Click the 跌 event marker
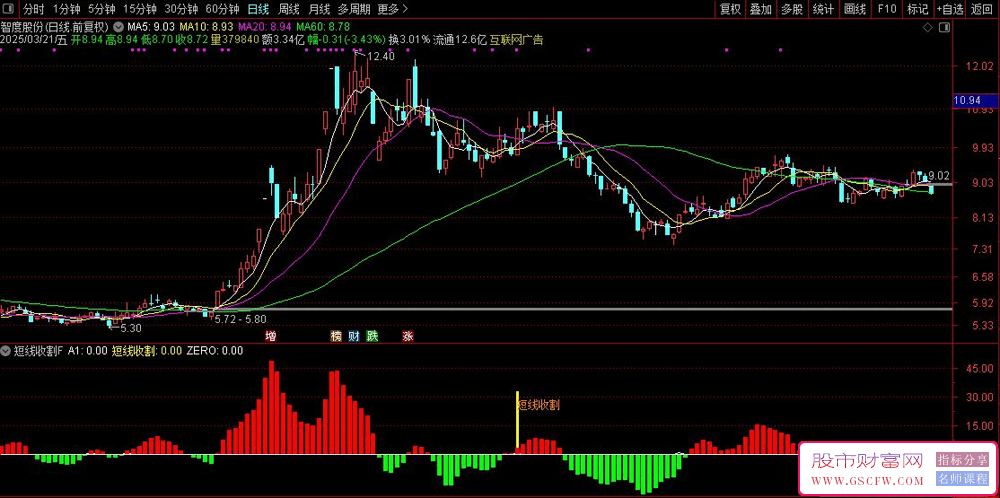This screenshot has height=498, width=1000. pyautogui.click(x=372, y=336)
